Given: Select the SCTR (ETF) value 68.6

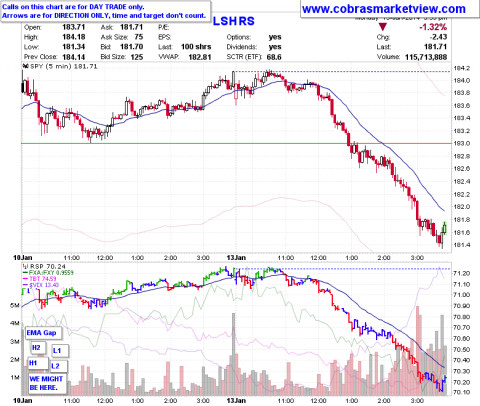Looking at the screenshot, I should point(274,57).
